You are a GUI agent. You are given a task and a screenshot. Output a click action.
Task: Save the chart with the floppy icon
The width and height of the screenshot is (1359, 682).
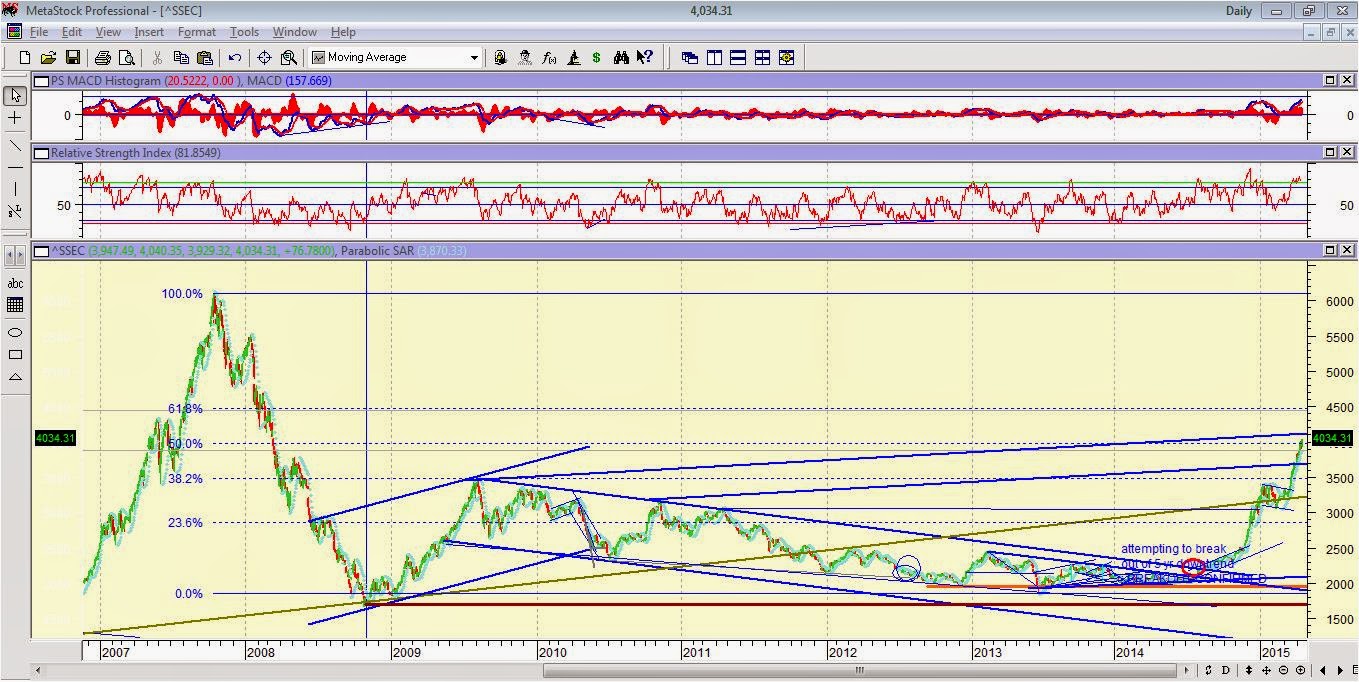72,58
